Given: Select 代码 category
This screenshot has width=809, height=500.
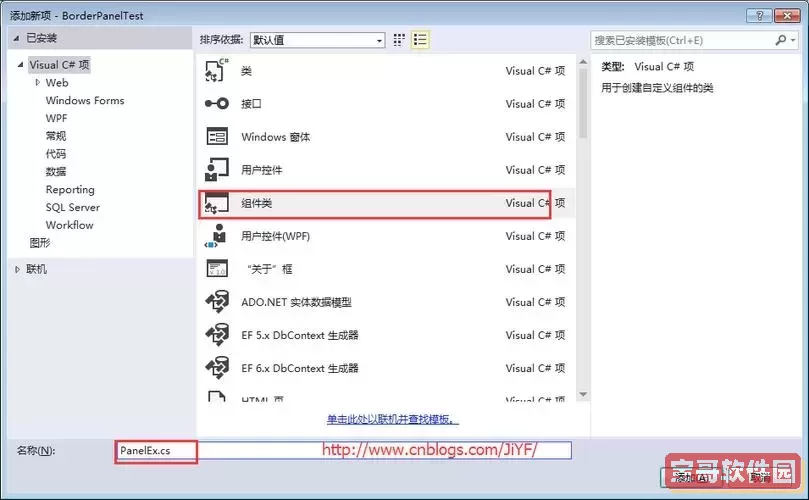Looking at the screenshot, I should [56, 154].
